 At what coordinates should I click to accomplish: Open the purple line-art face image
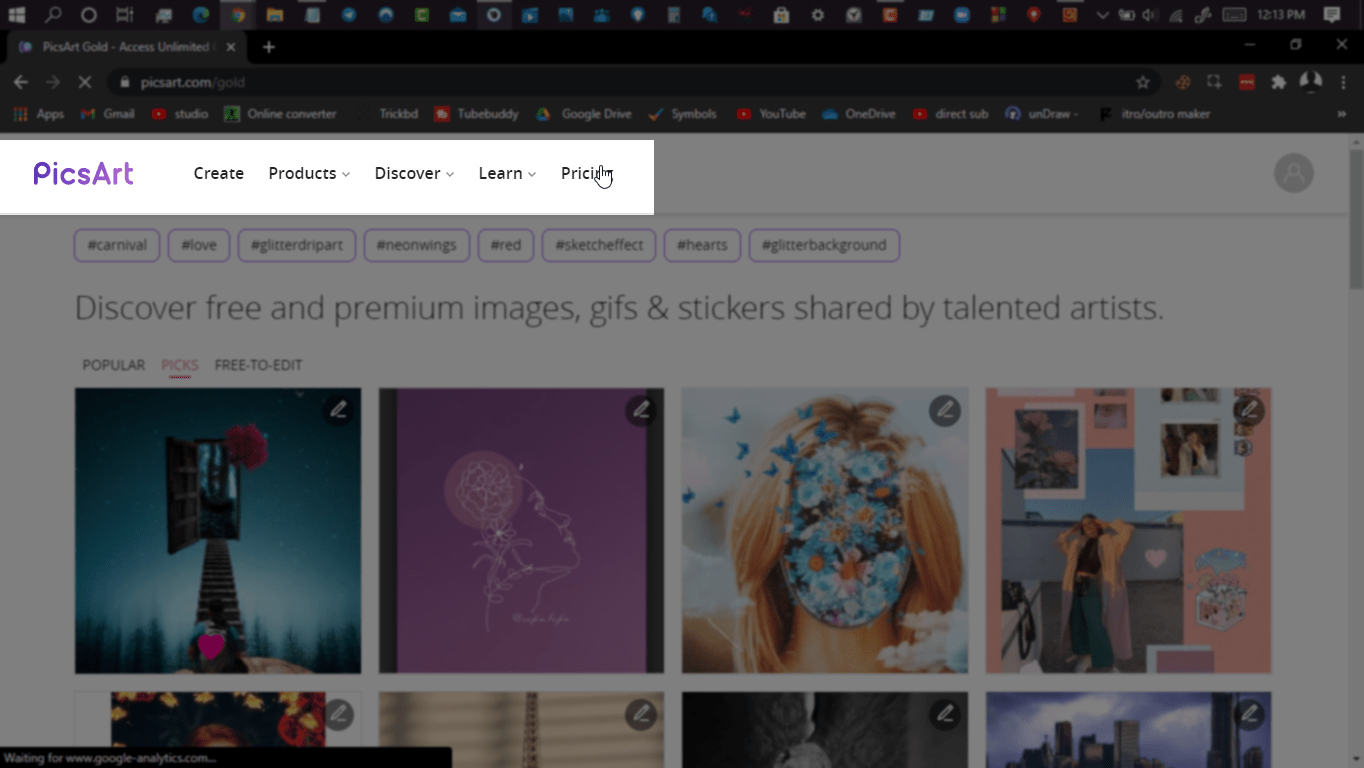click(521, 530)
